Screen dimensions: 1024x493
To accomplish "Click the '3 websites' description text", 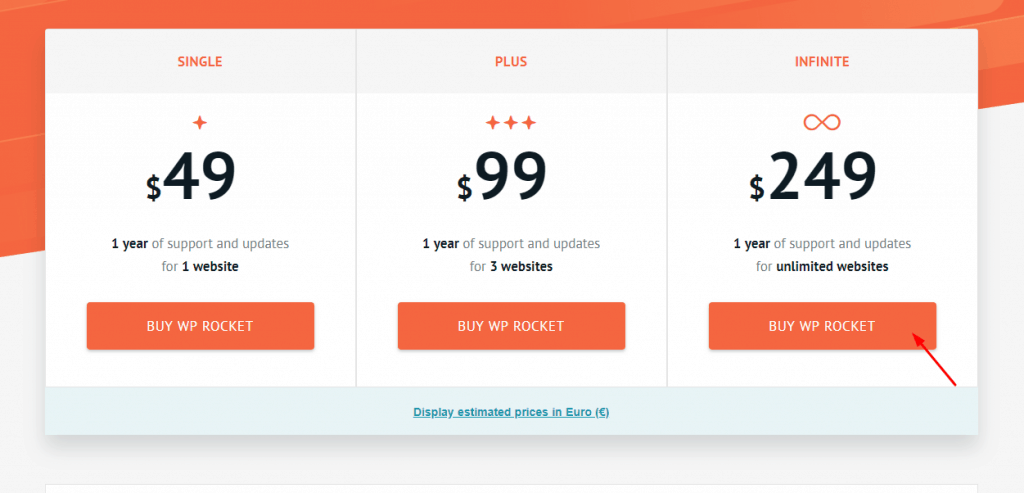I will (x=521, y=267).
